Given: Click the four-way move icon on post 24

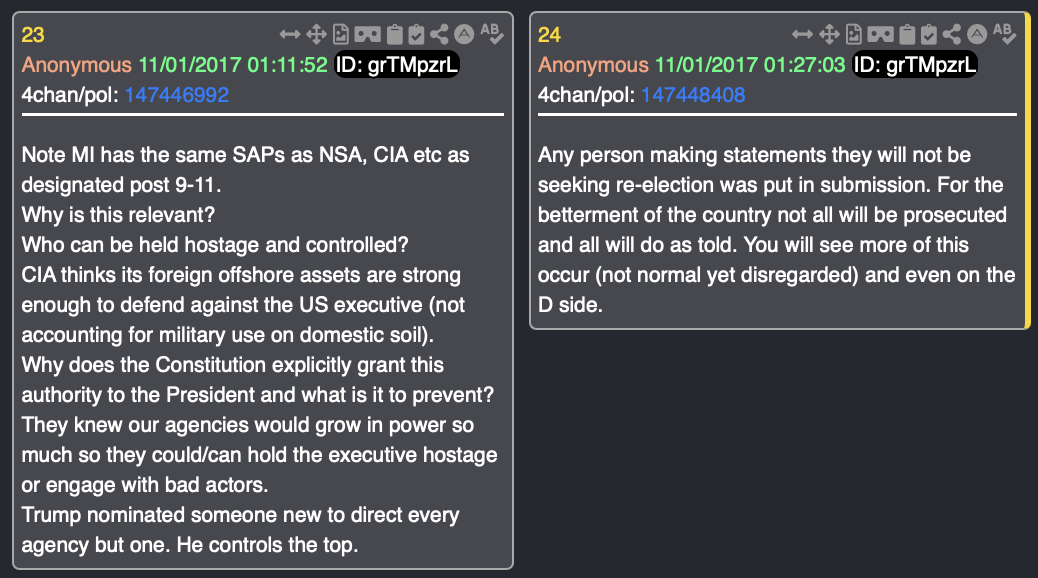Looking at the screenshot, I should point(830,34).
